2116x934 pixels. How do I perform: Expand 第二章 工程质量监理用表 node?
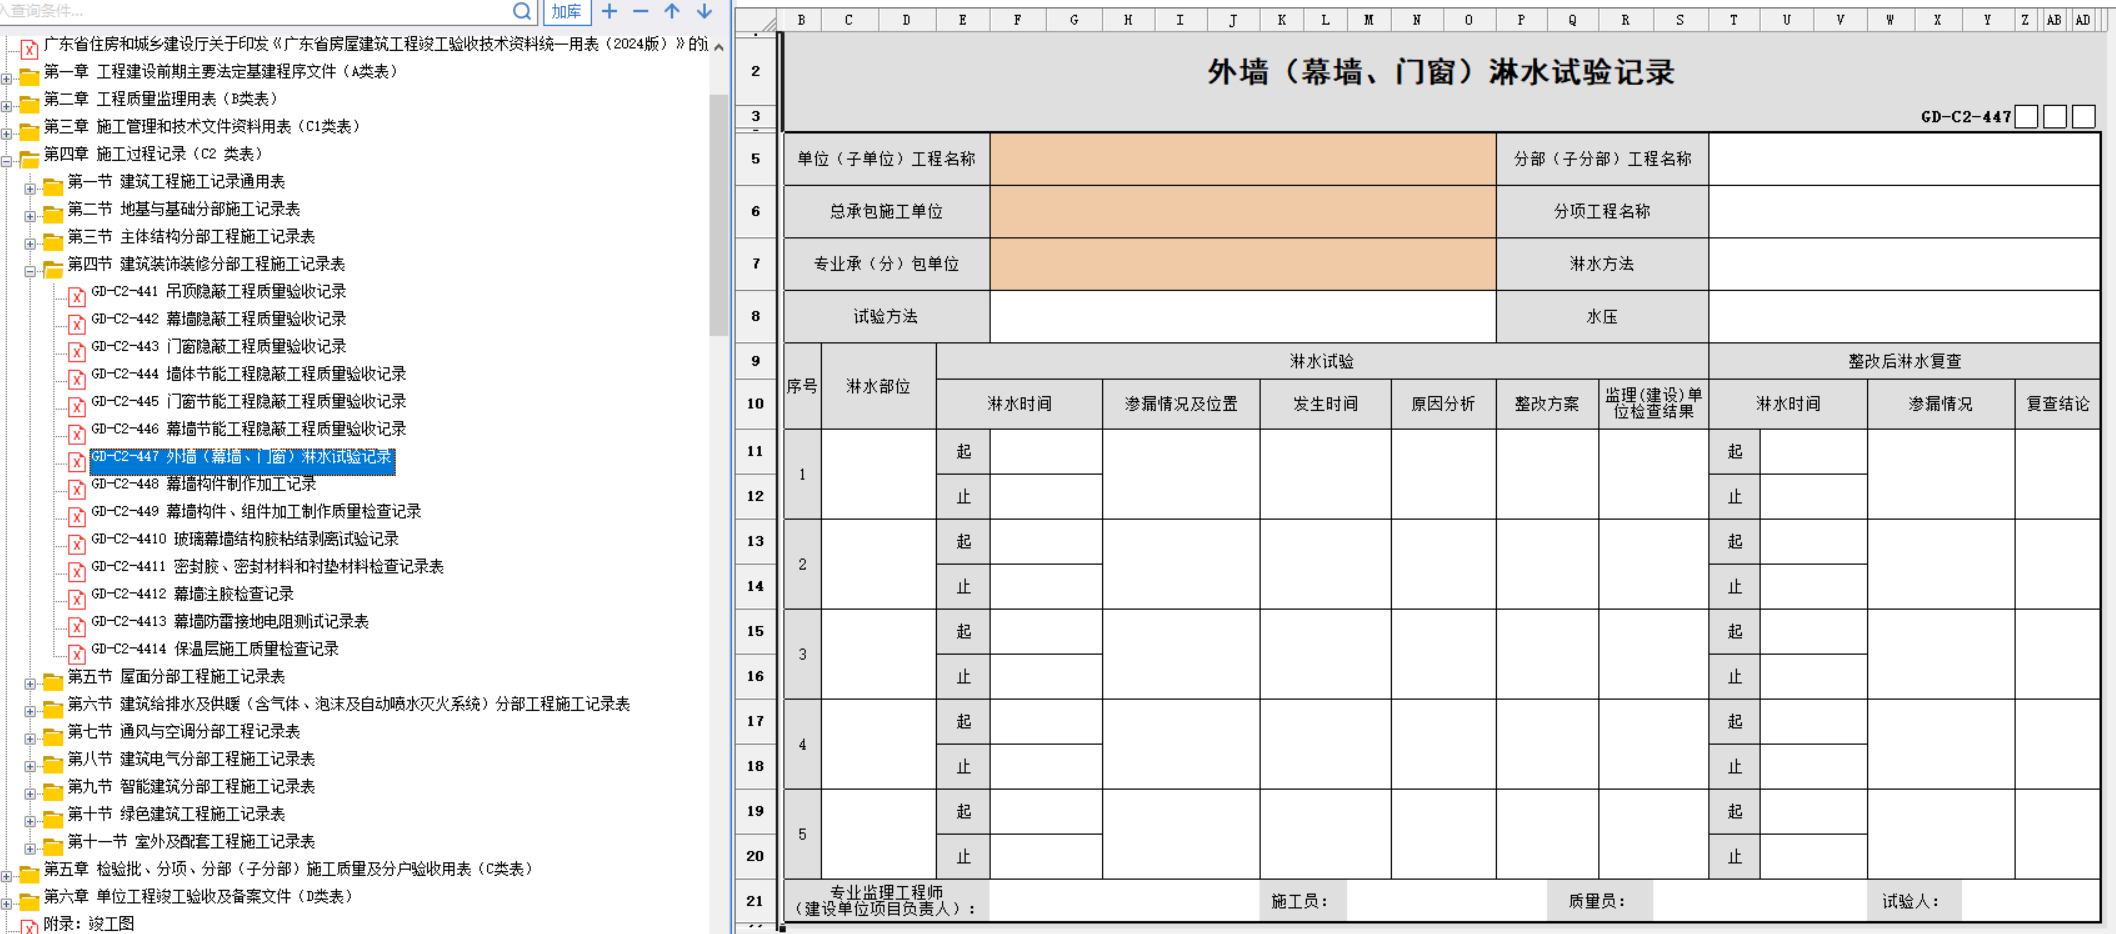6,106
